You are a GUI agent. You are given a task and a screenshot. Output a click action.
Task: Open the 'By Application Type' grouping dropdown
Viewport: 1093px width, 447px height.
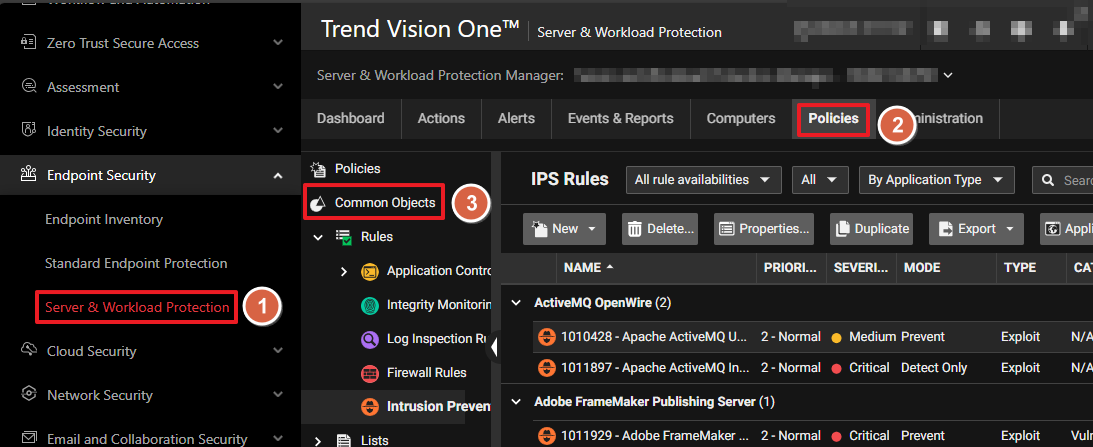pyautogui.click(x=936, y=180)
